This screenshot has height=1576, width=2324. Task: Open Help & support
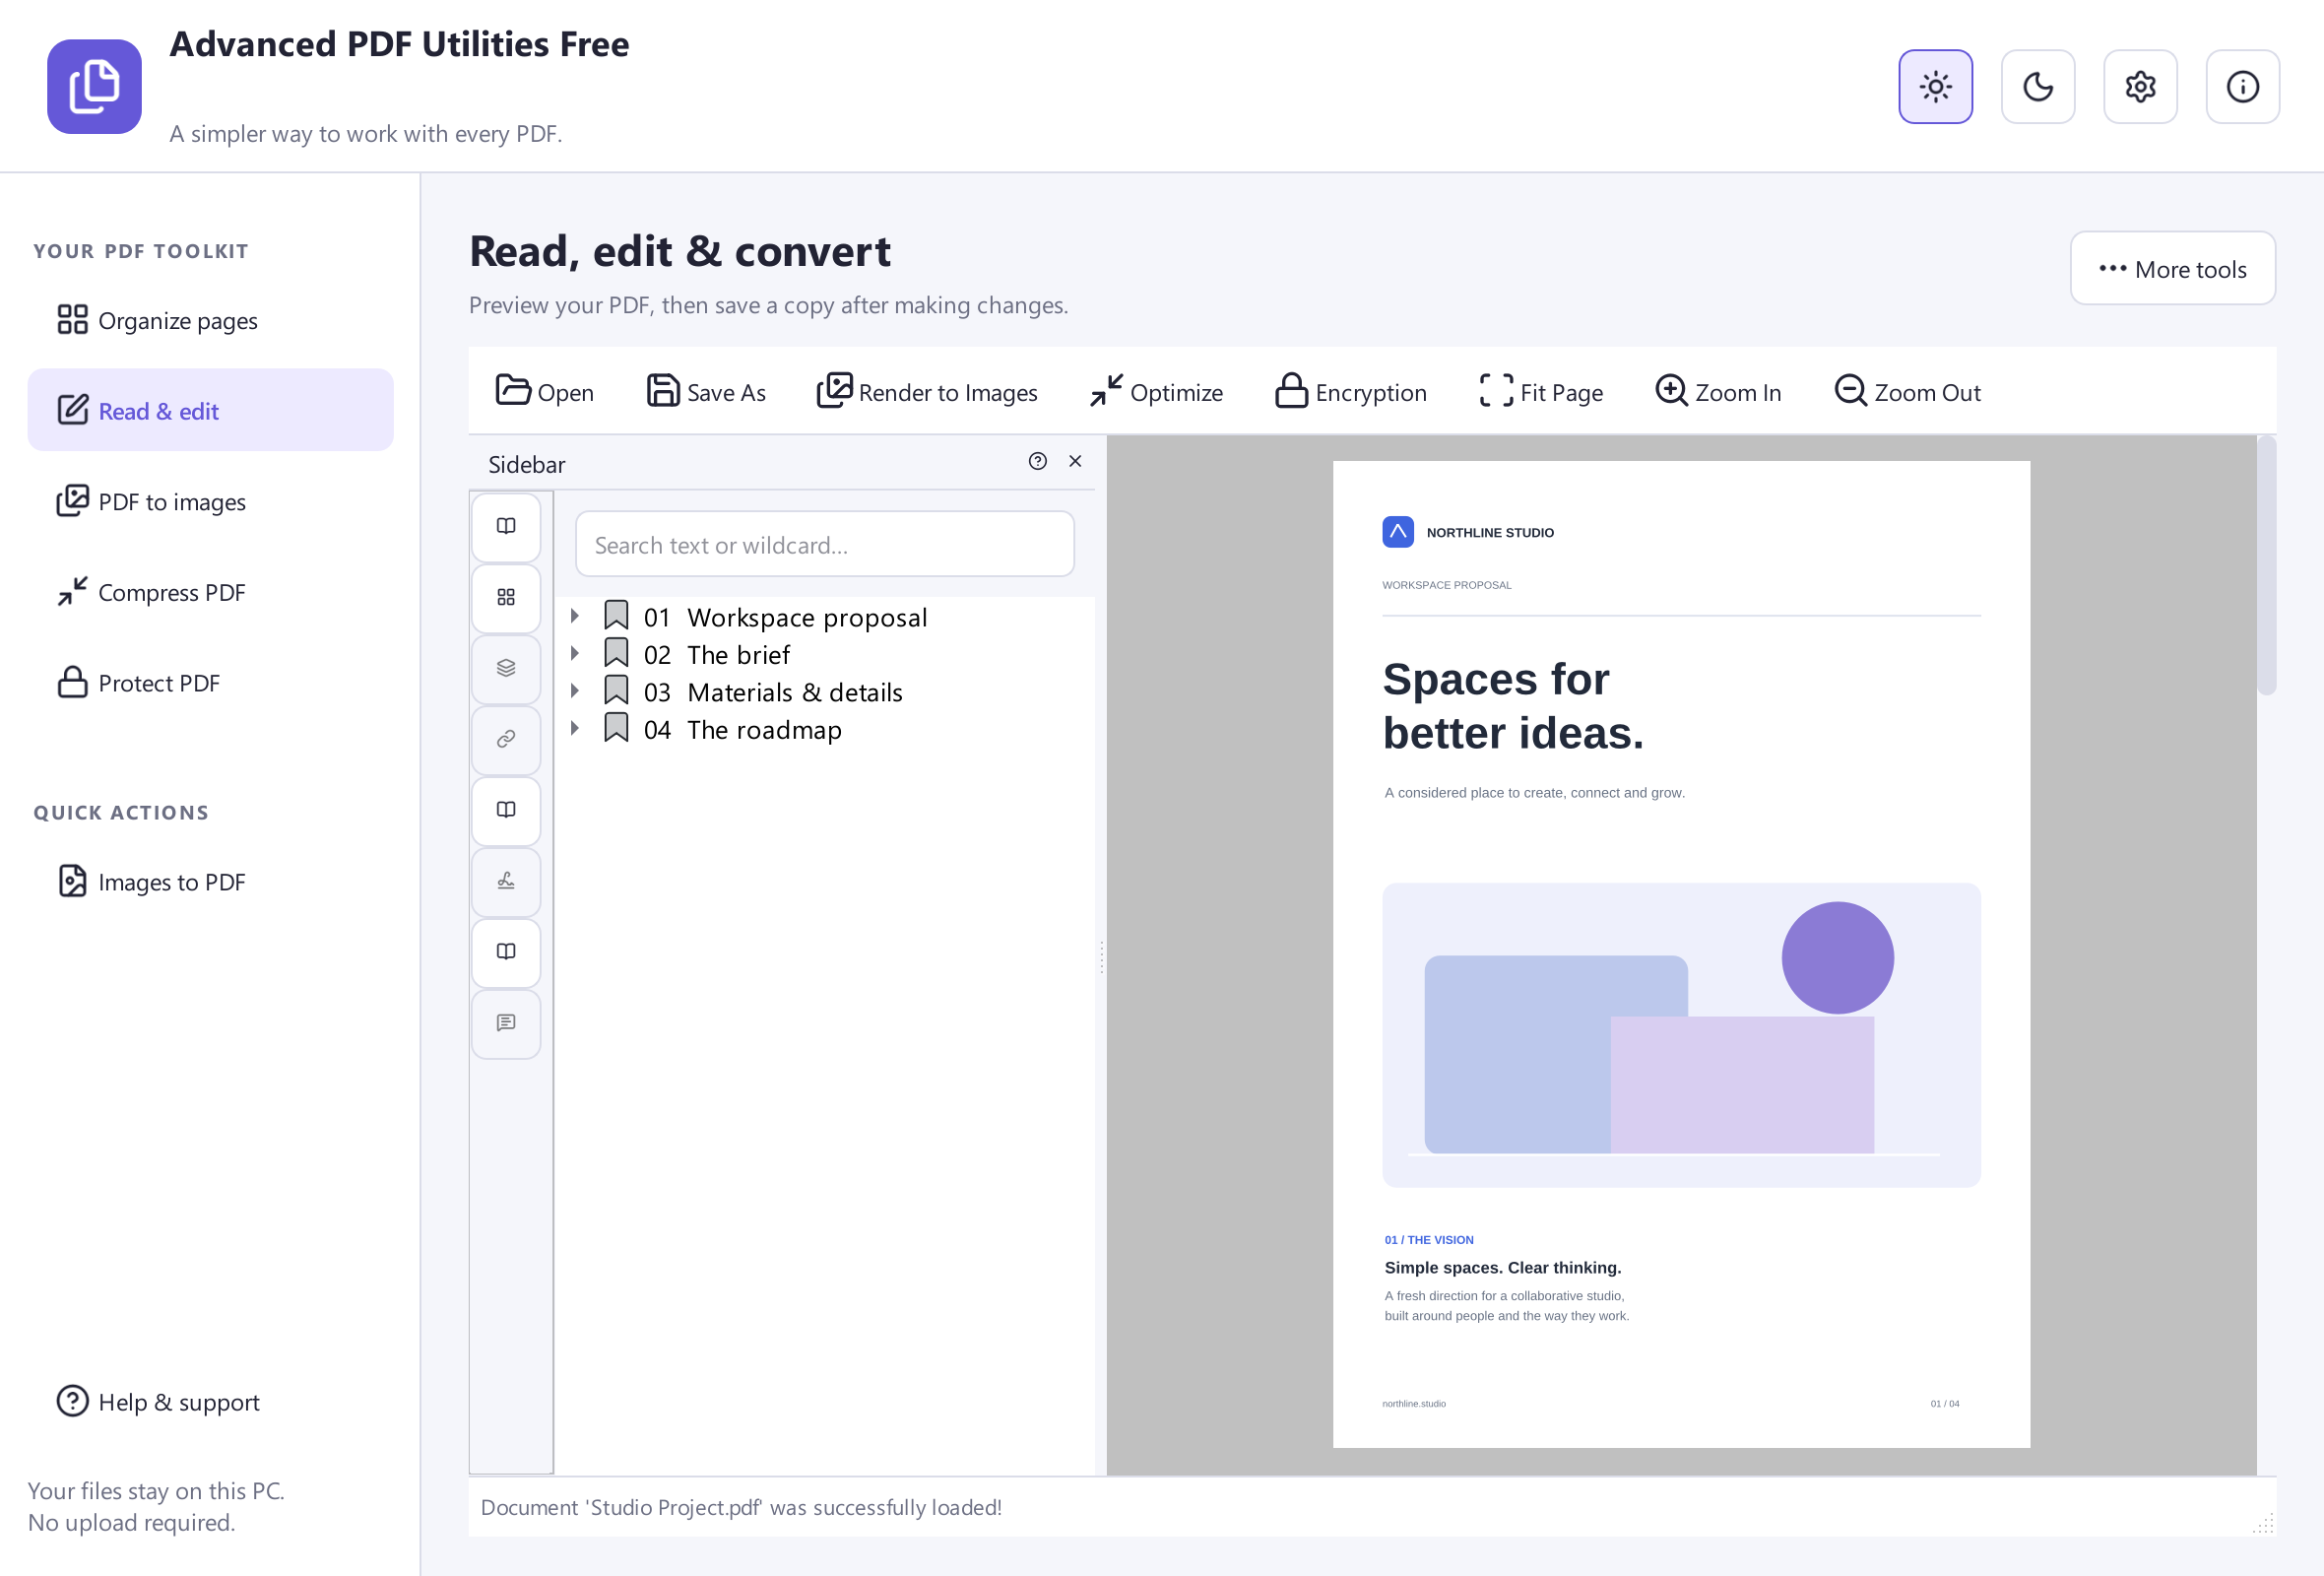point(210,1401)
